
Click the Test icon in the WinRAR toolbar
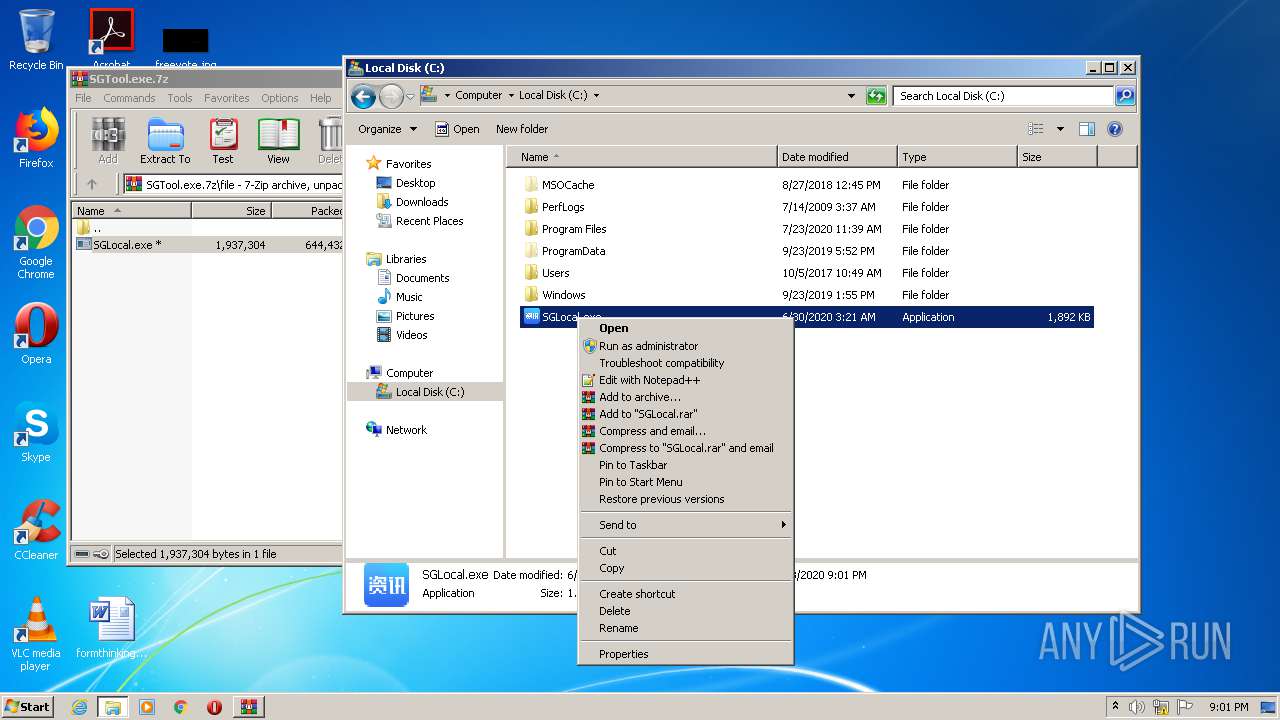point(223,140)
